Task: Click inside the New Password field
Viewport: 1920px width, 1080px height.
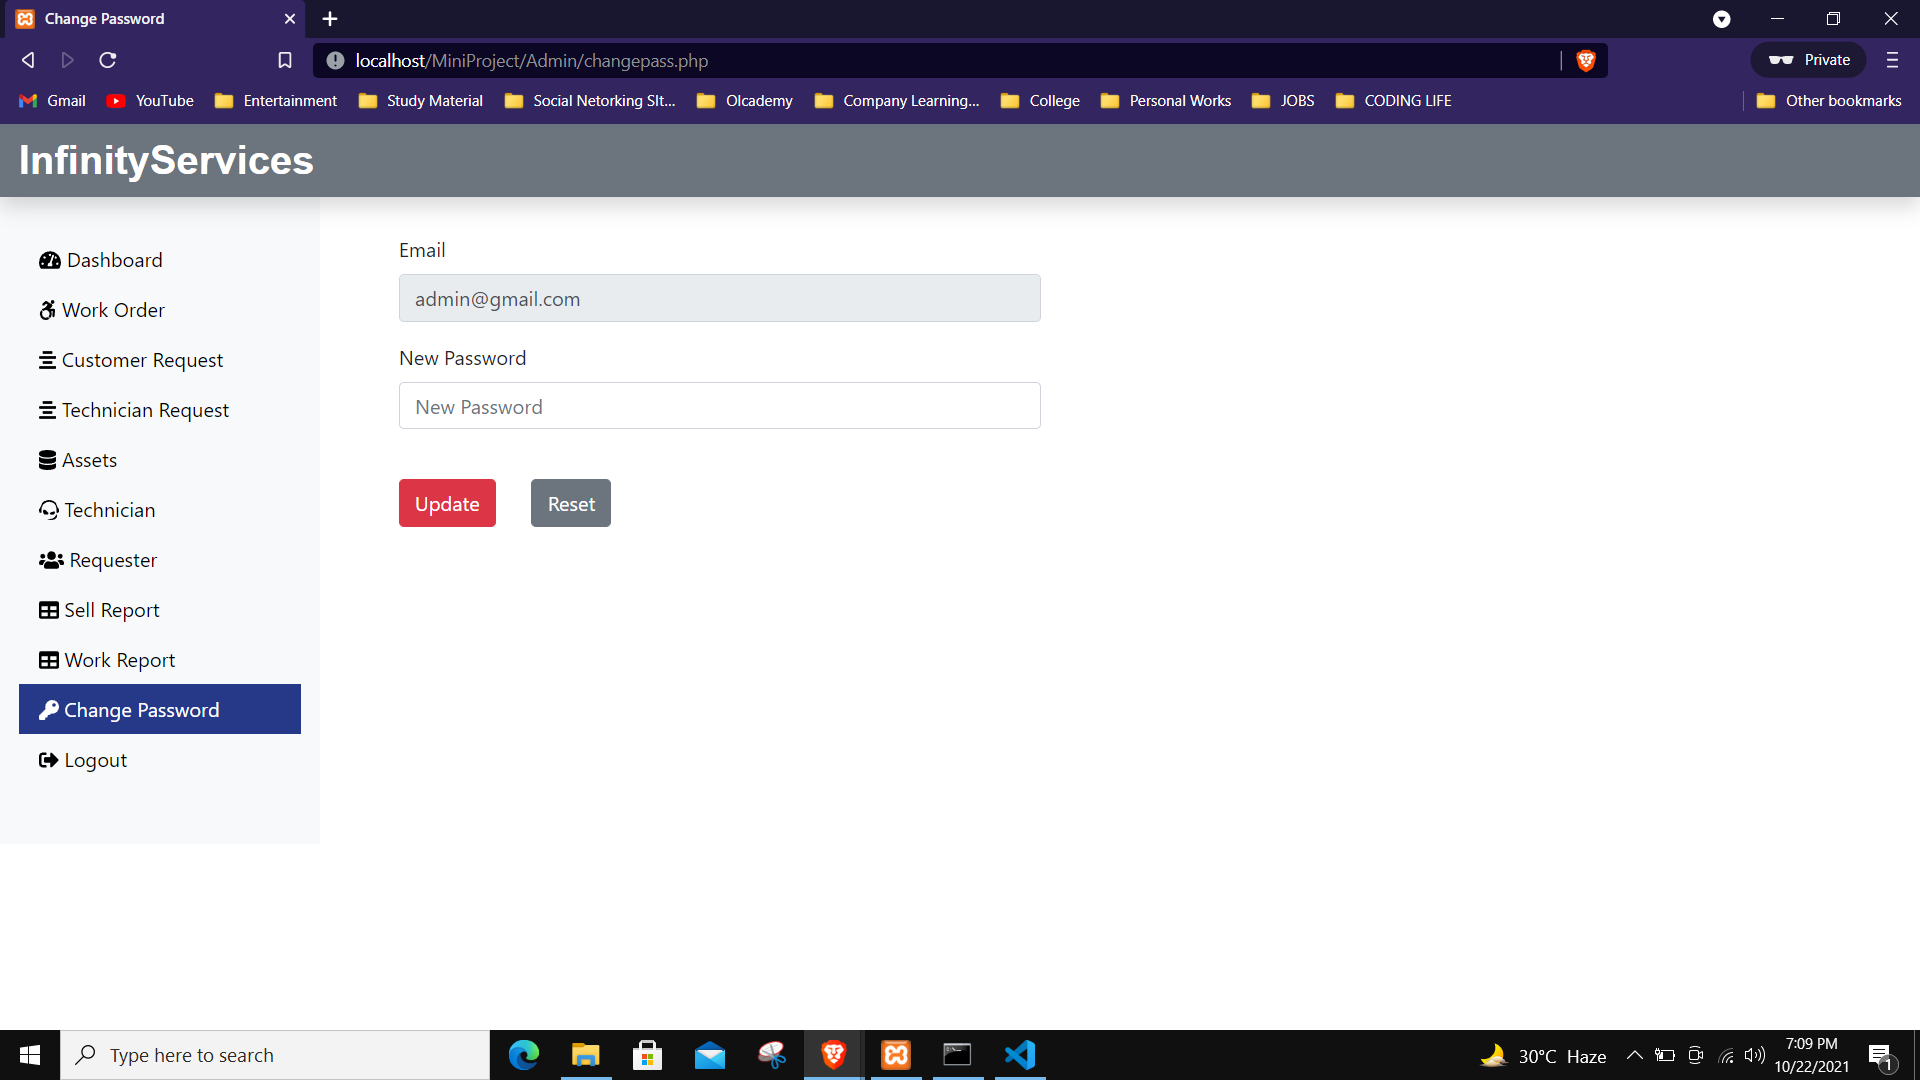Action: [x=719, y=406]
